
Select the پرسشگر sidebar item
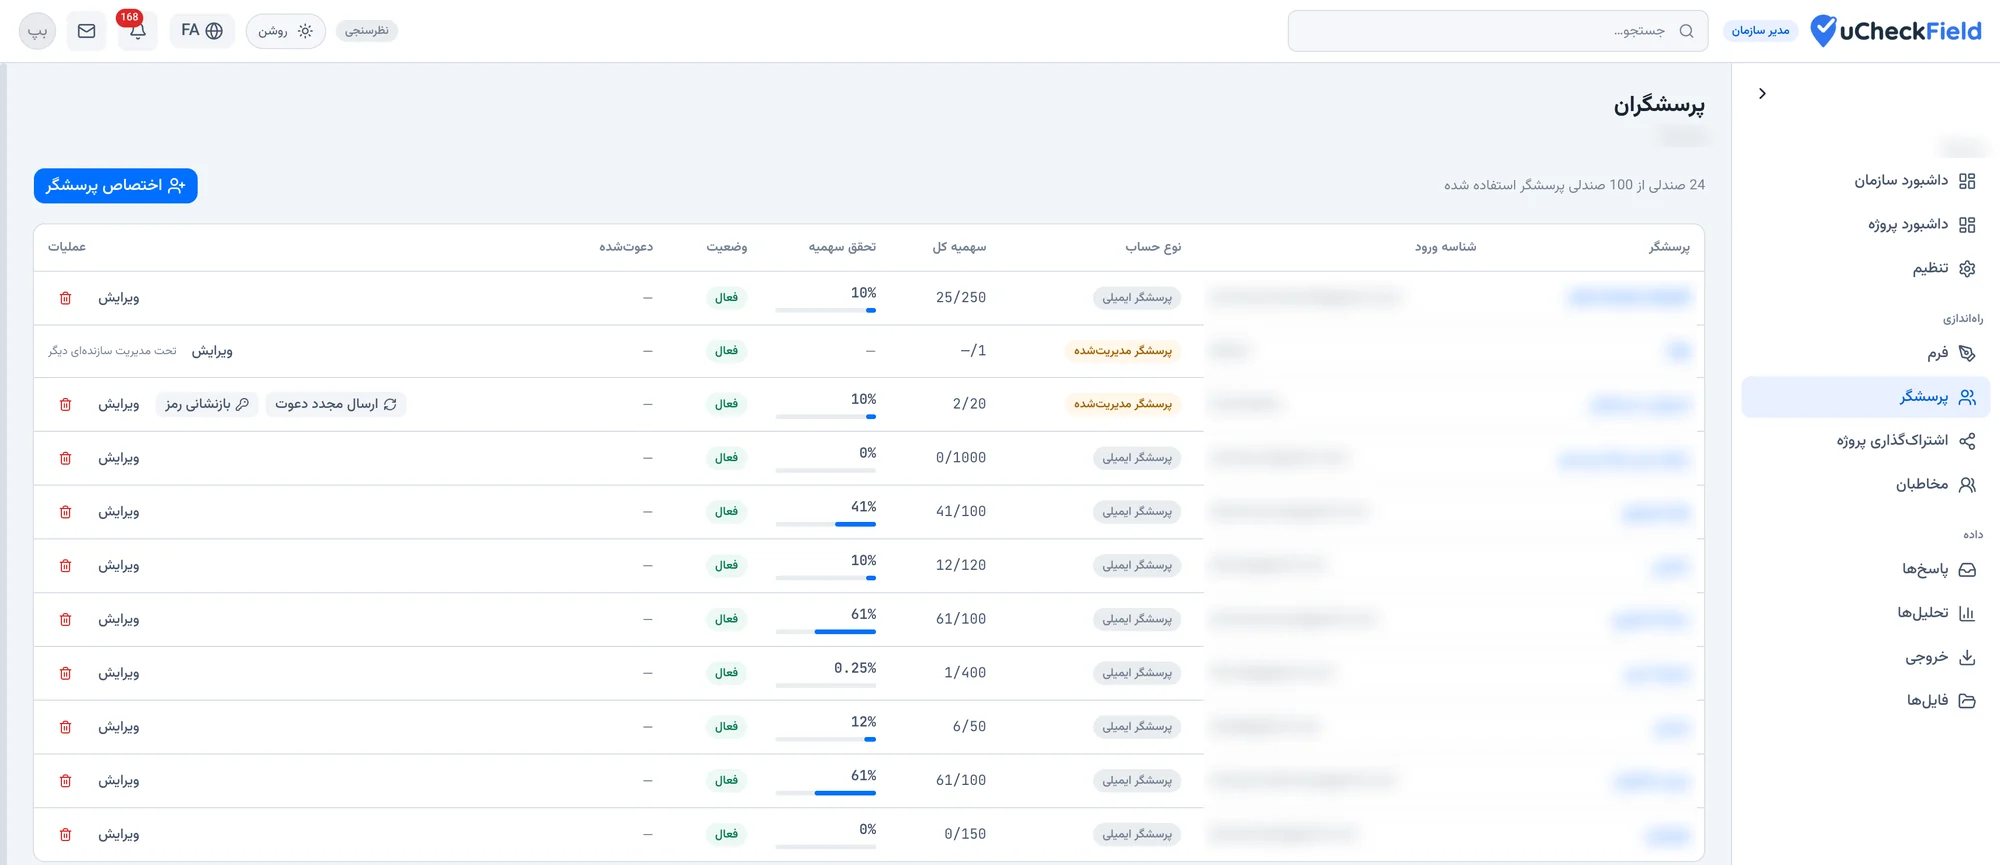coord(1866,397)
